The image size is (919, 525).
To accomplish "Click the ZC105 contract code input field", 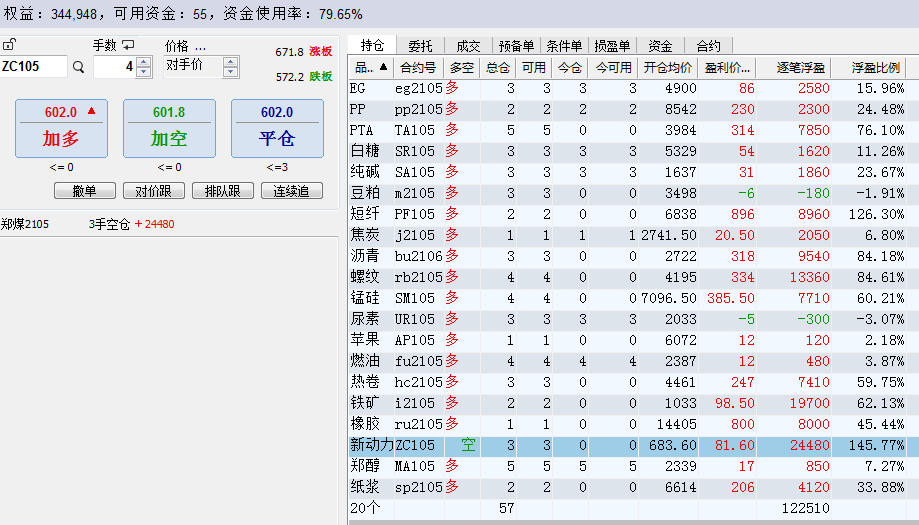I will click(34, 67).
